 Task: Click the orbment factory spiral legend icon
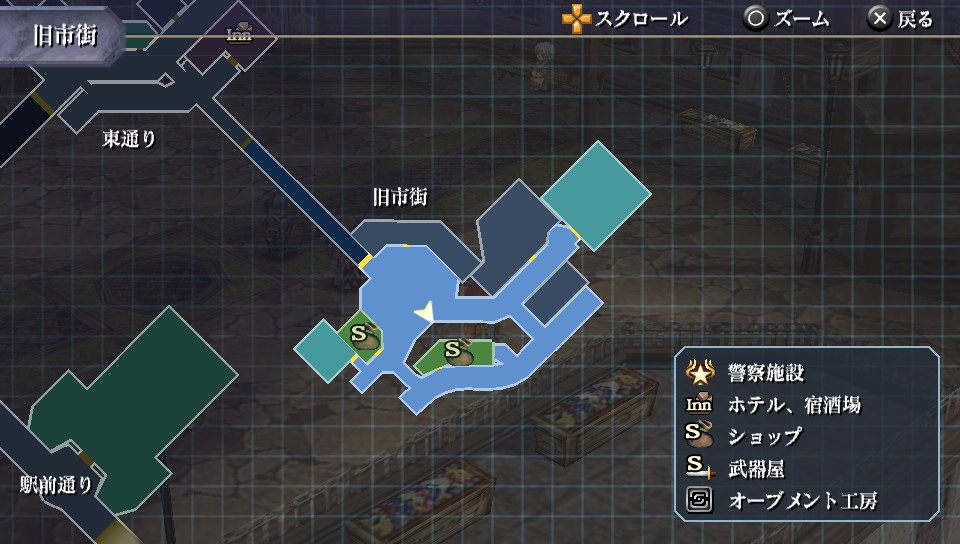tap(700, 500)
